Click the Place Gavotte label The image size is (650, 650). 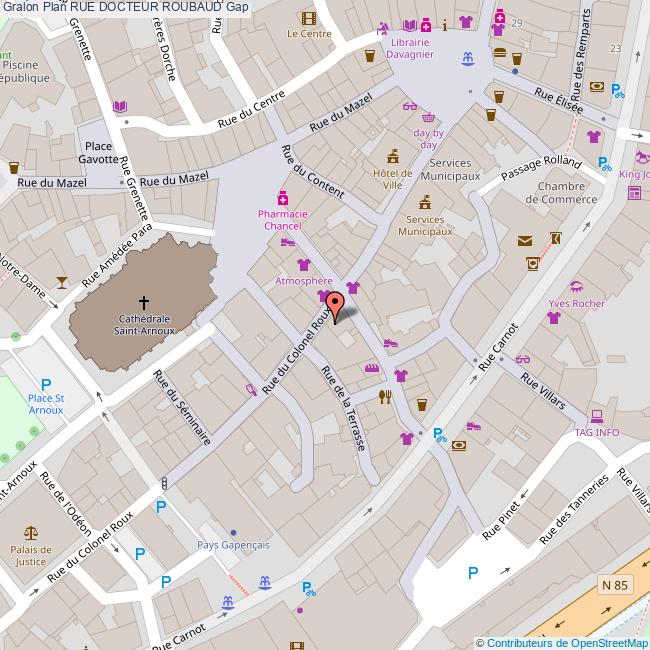click(x=98, y=152)
